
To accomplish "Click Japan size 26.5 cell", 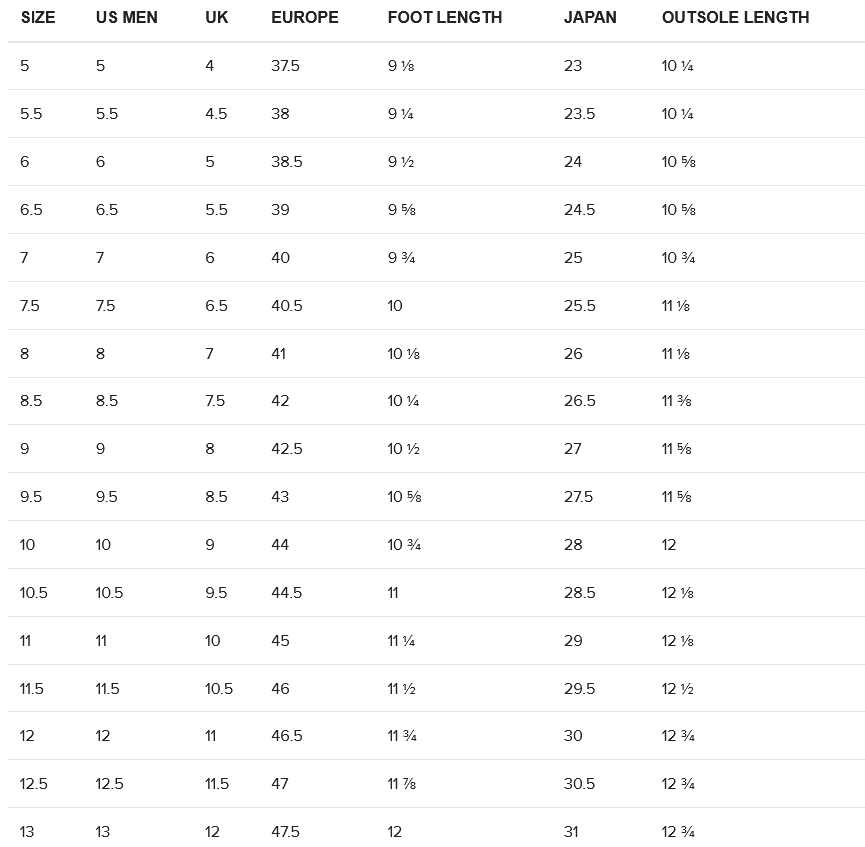I will coord(580,401).
